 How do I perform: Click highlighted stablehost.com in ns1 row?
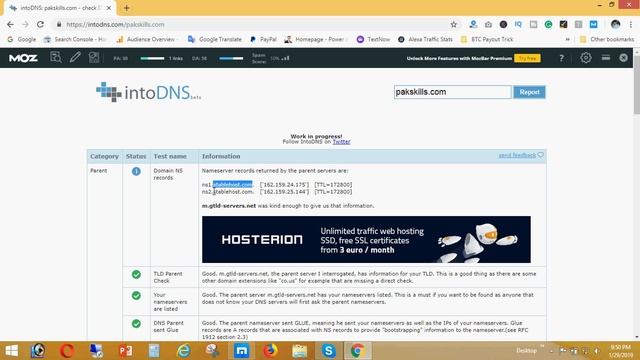(x=232, y=185)
